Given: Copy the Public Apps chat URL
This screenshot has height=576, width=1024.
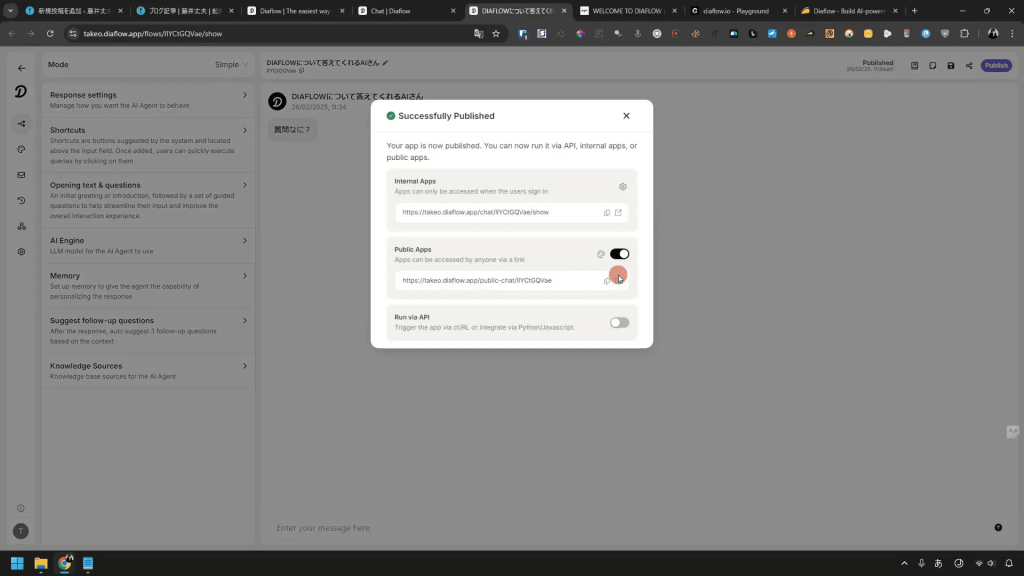Looking at the screenshot, I should coord(607,281).
